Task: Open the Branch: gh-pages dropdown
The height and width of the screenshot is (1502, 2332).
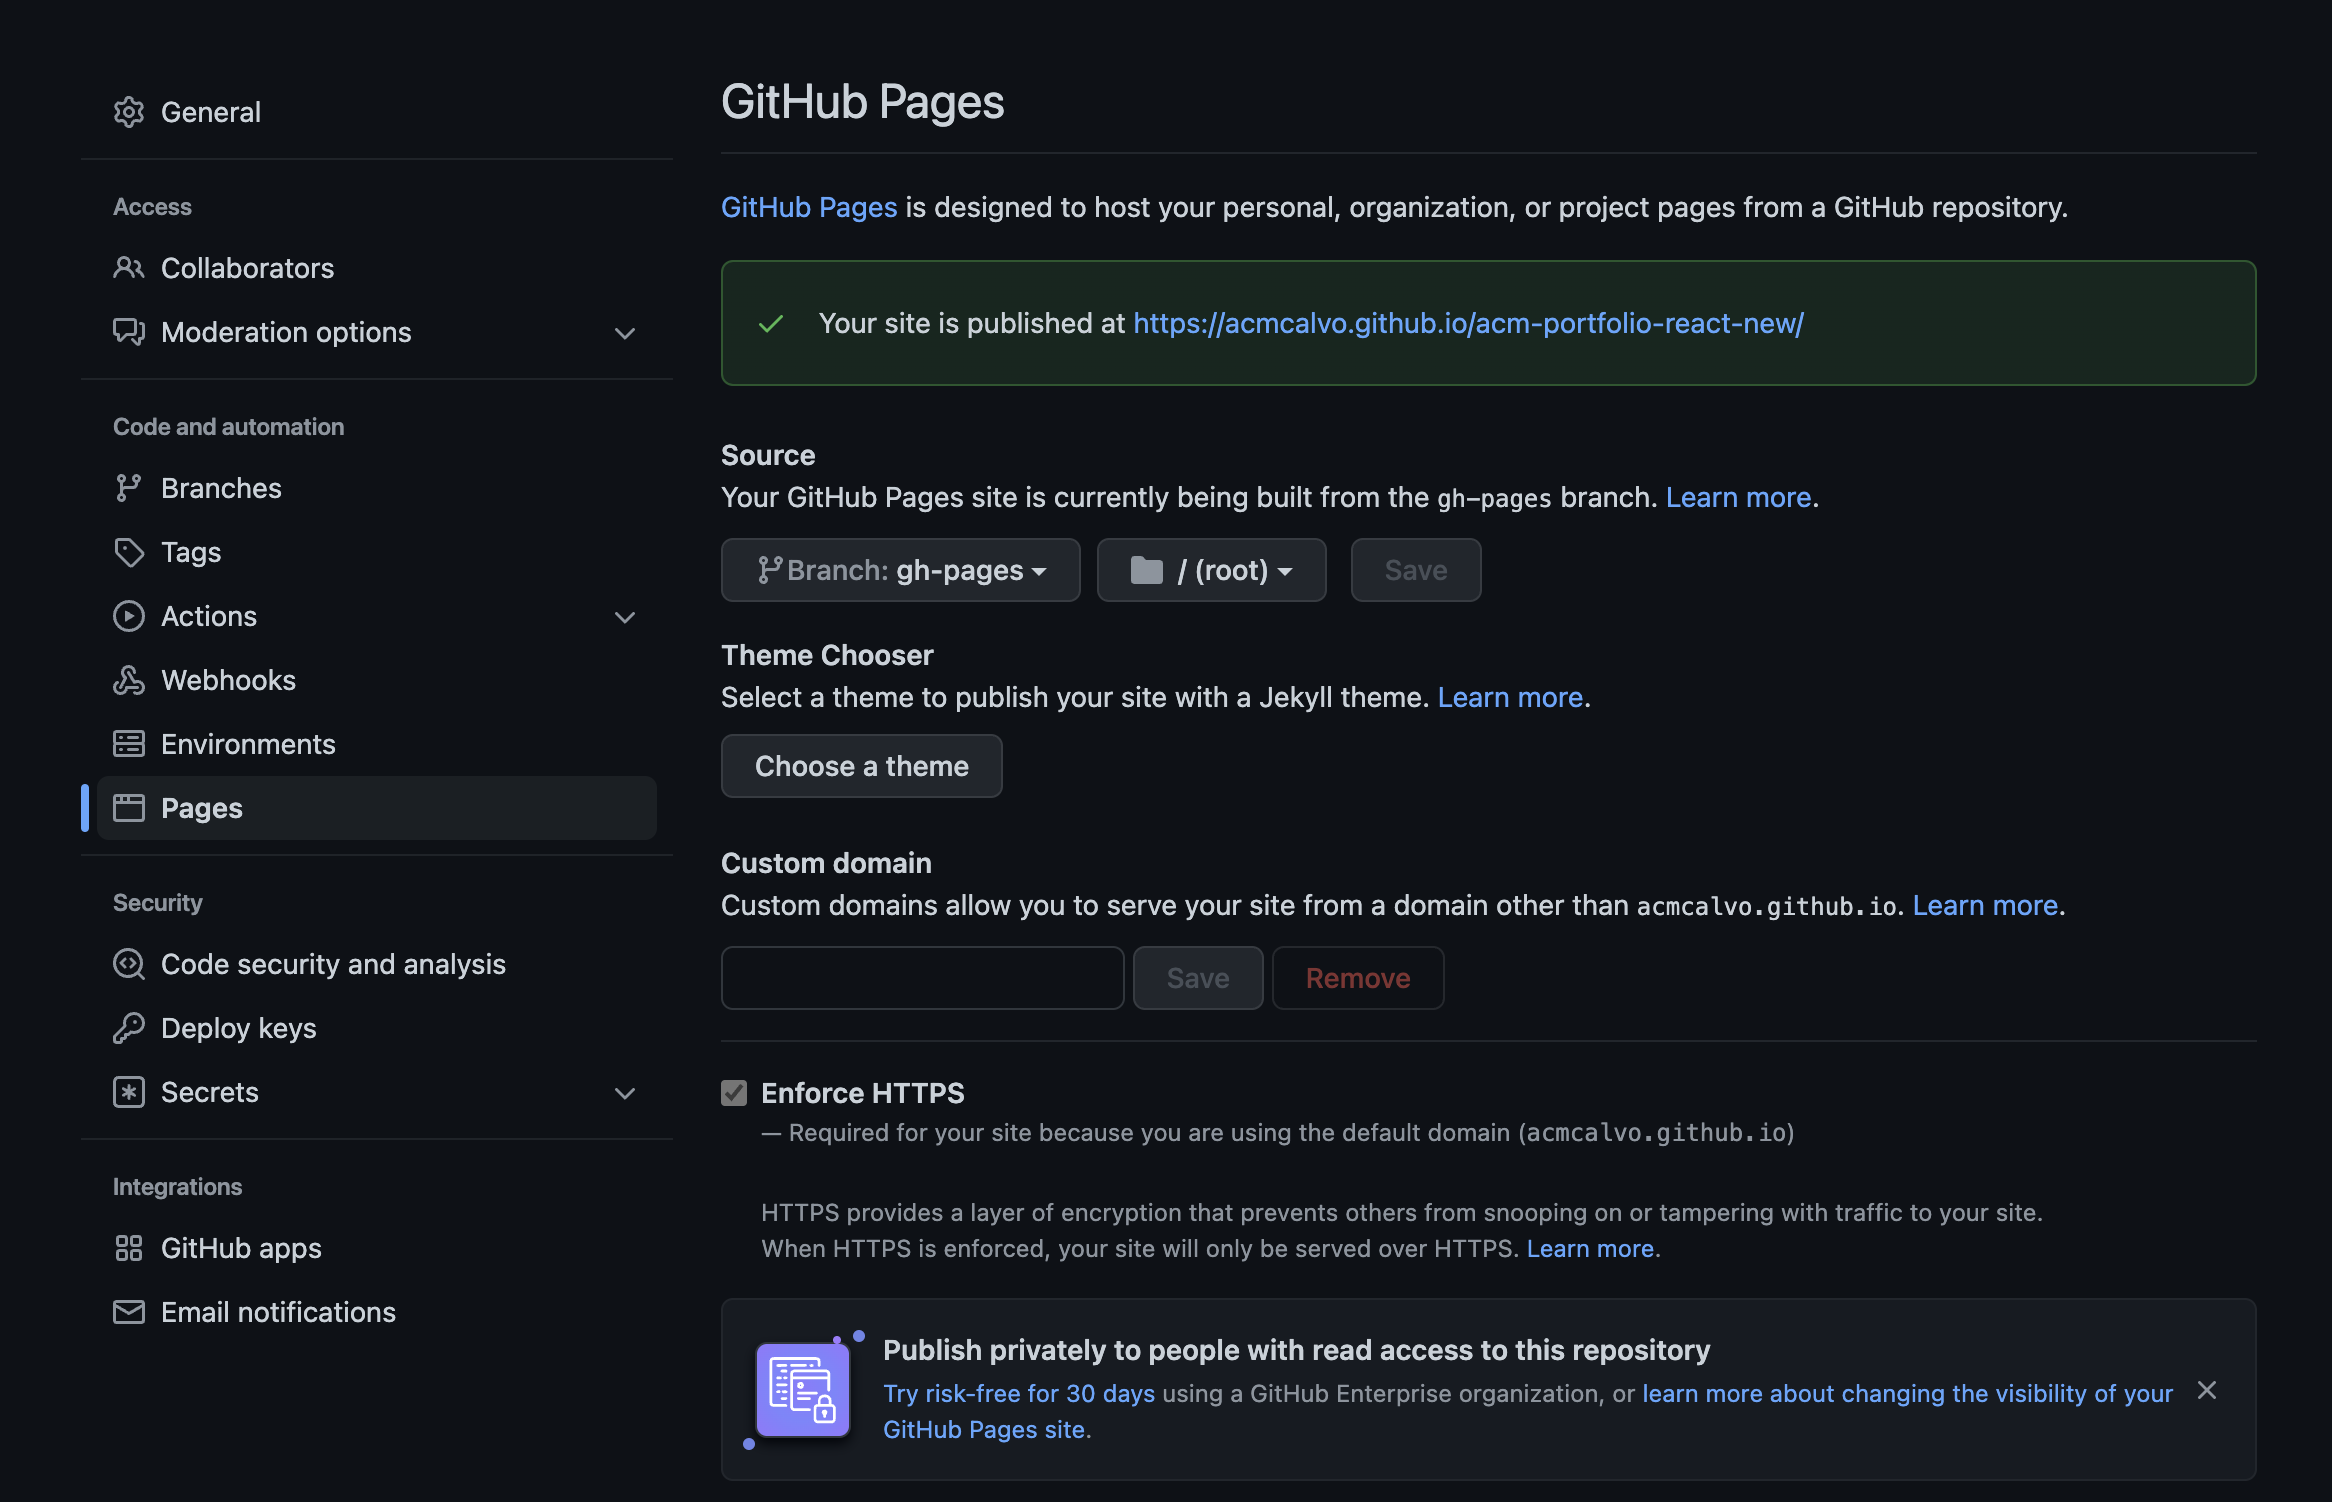Action: coord(899,570)
